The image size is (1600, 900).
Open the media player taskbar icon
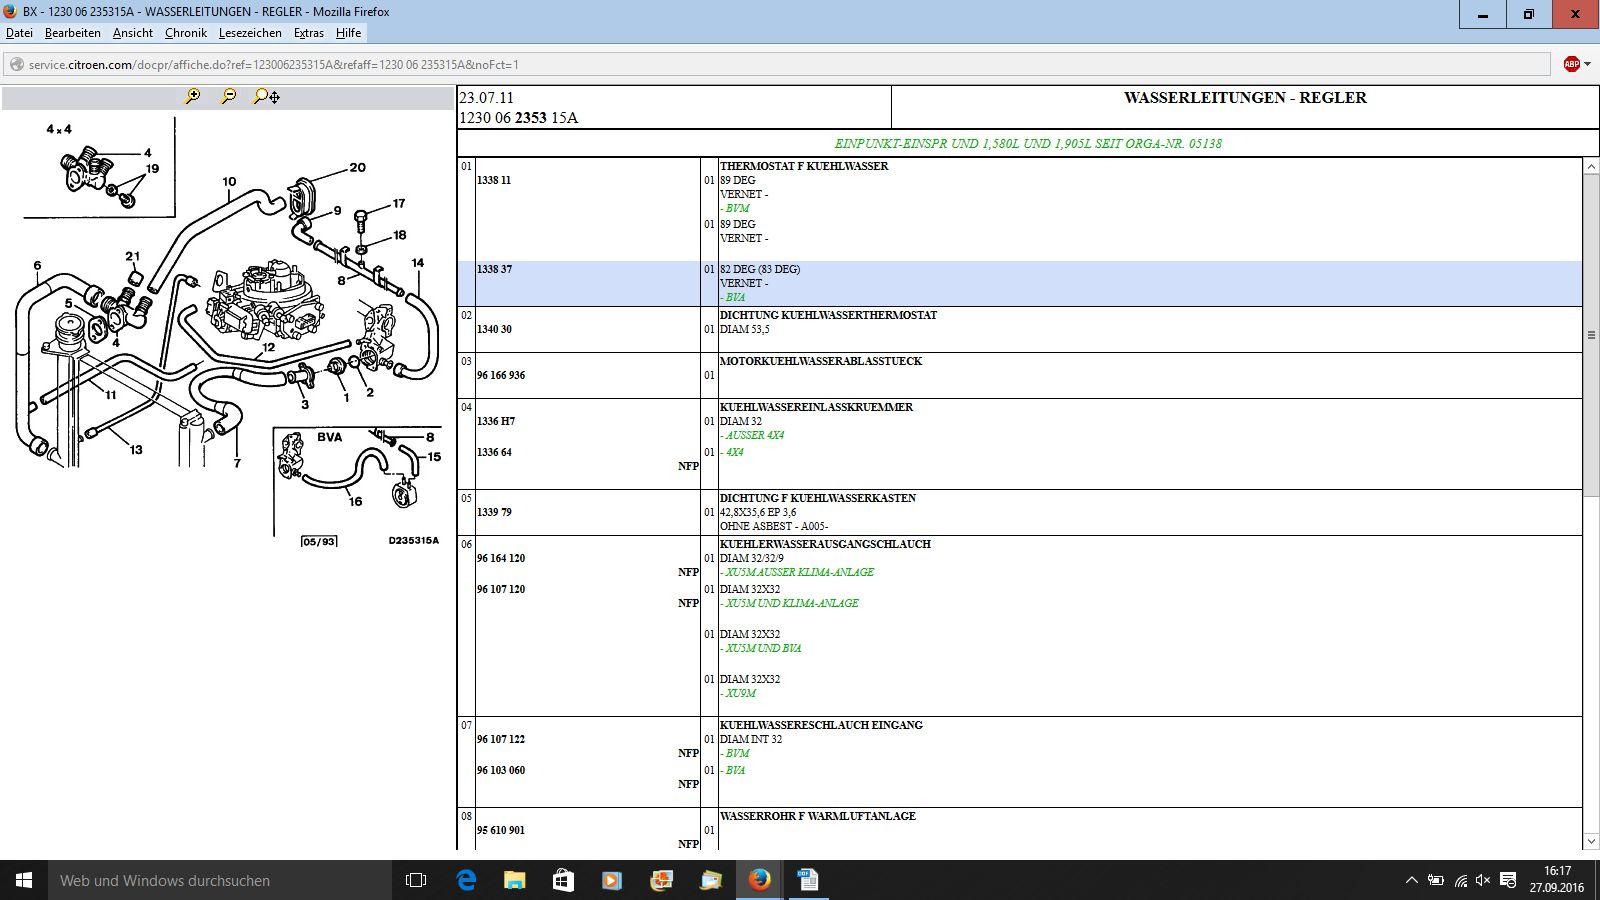tap(612, 880)
